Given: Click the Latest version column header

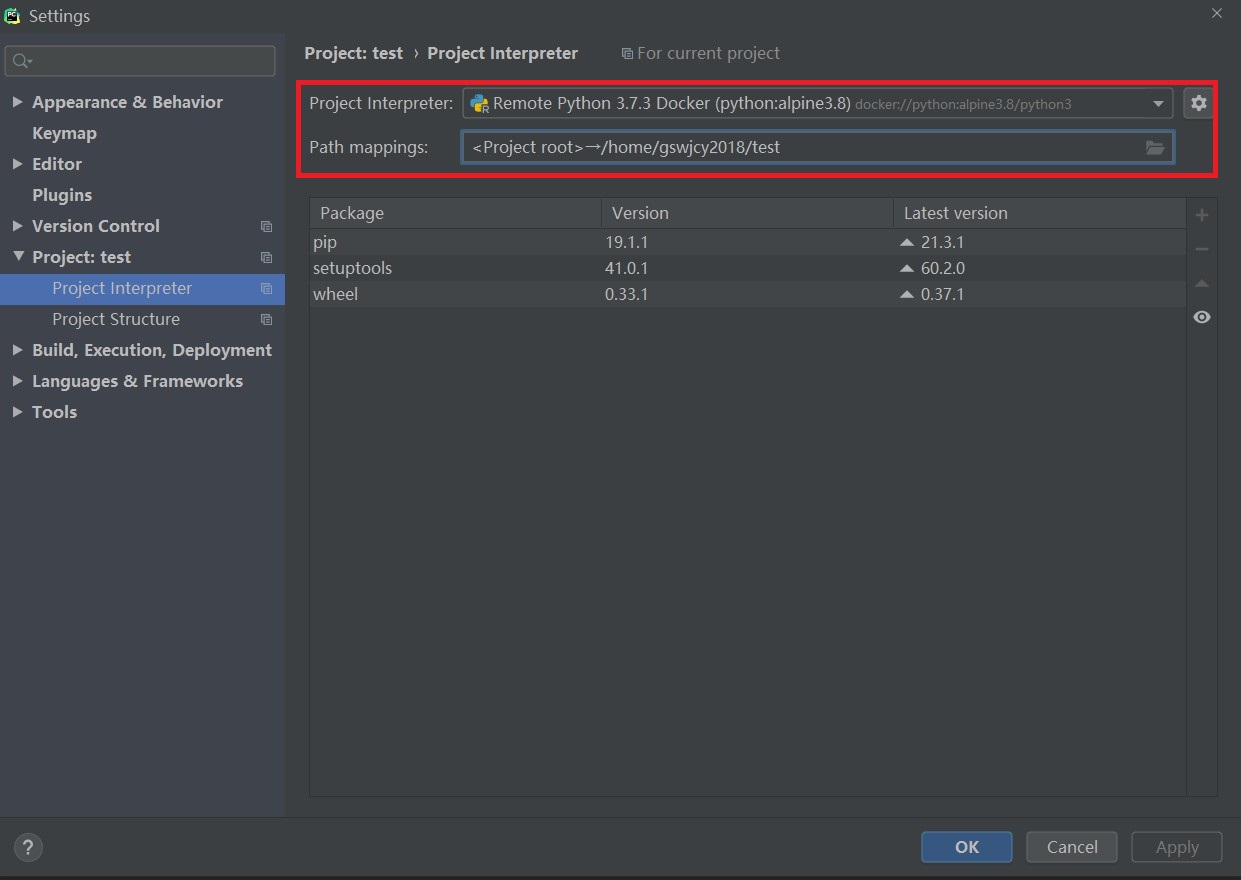Looking at the screenshot, I should click(x=1039, y=213).
